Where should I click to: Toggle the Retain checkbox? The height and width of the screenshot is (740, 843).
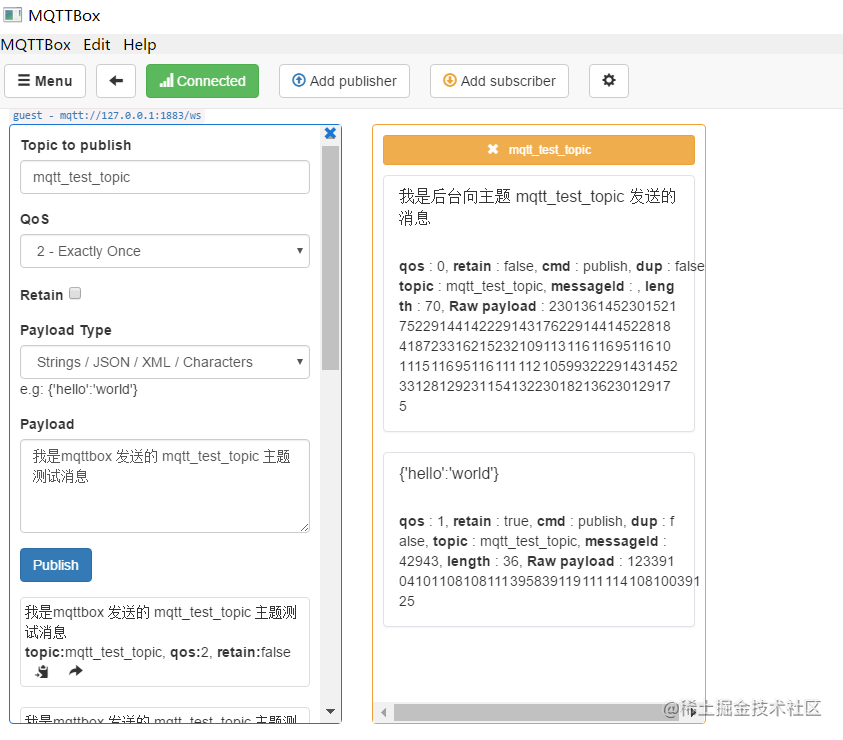point(75,293)
